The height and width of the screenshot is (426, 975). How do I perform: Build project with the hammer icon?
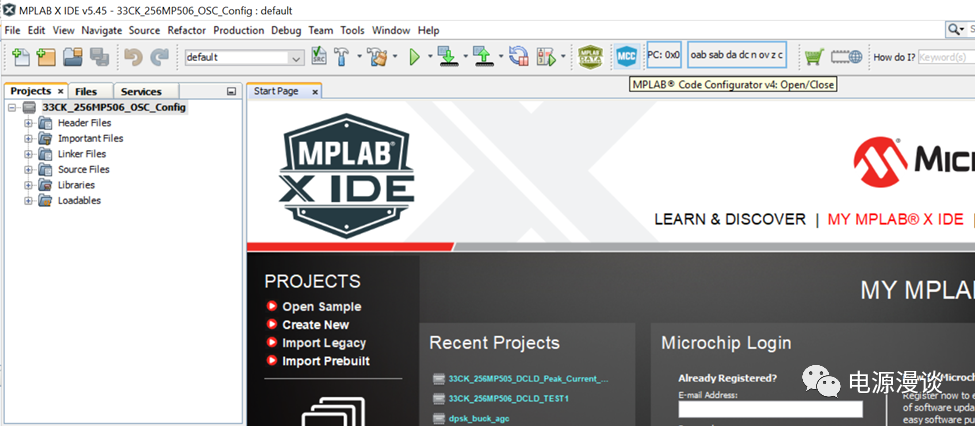pyautogui.click(x=342, y=57)
